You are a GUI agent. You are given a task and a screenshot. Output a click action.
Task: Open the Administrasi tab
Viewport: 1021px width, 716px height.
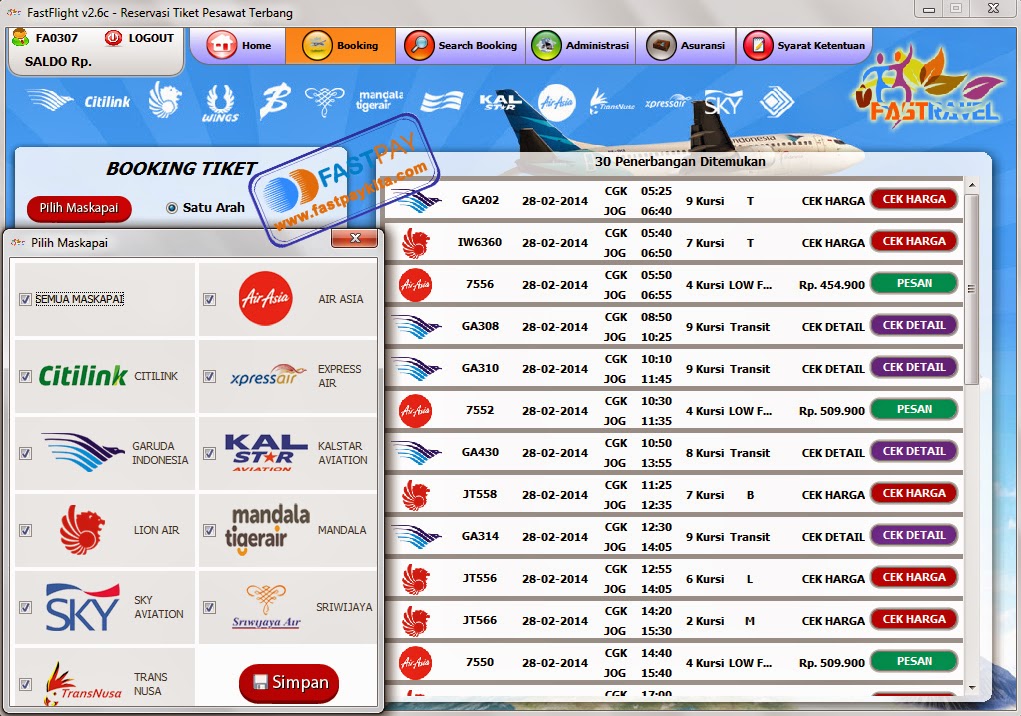pos(580,46)
